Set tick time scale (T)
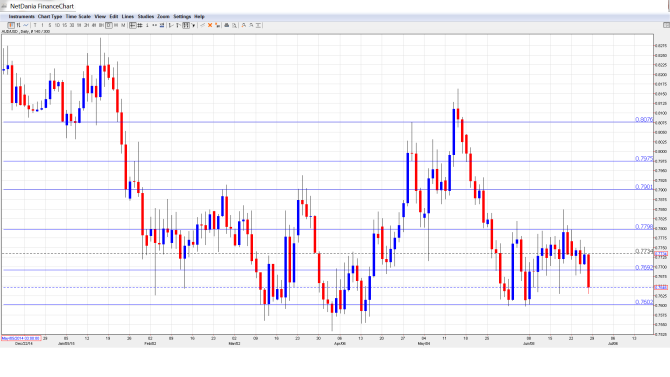Image resolution: width=670 pixels, height=377 pixels. pyautogui.click(x=35, y=26)
